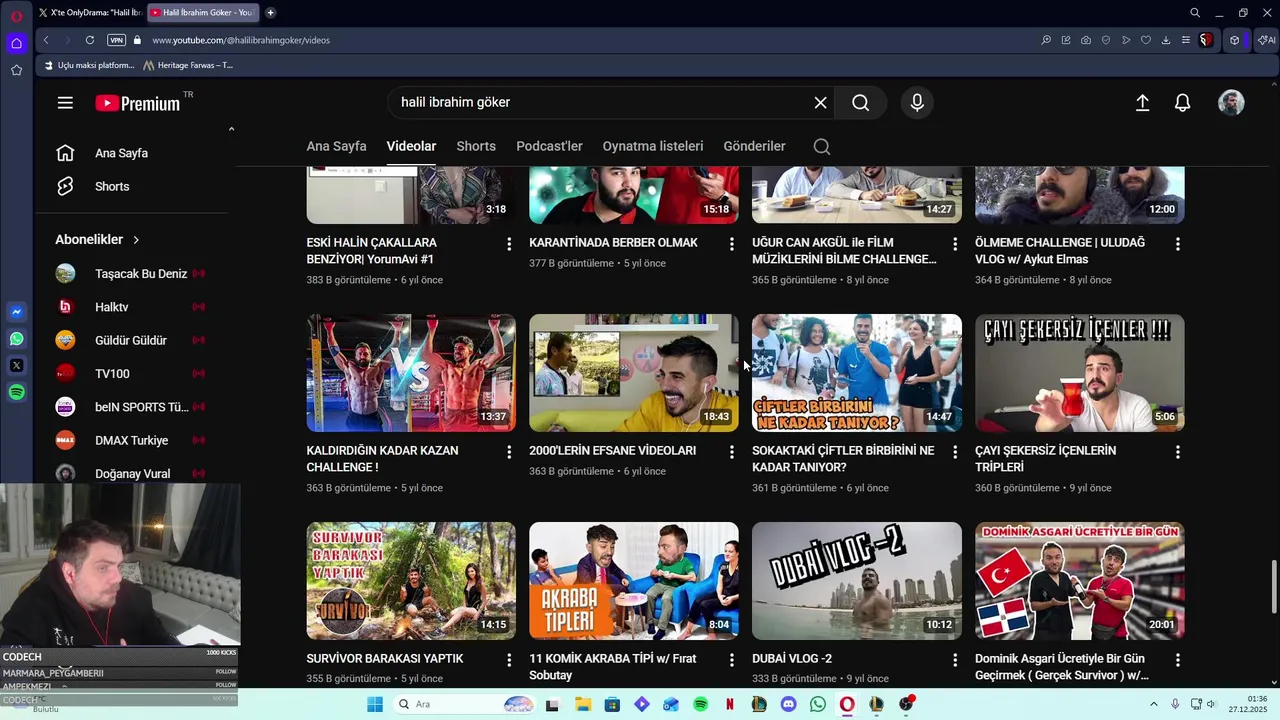Open options menu for 2000'LERİN EFSANE VİDEOLARI
The width and height of the screenshot is (1280, 720).
[x=731, y=452]
